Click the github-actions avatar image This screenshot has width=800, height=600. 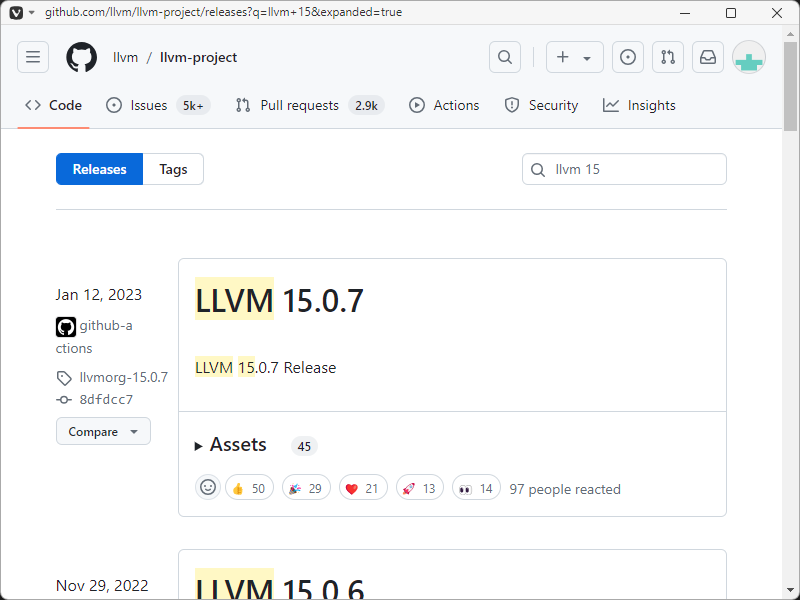pos(66,327)
